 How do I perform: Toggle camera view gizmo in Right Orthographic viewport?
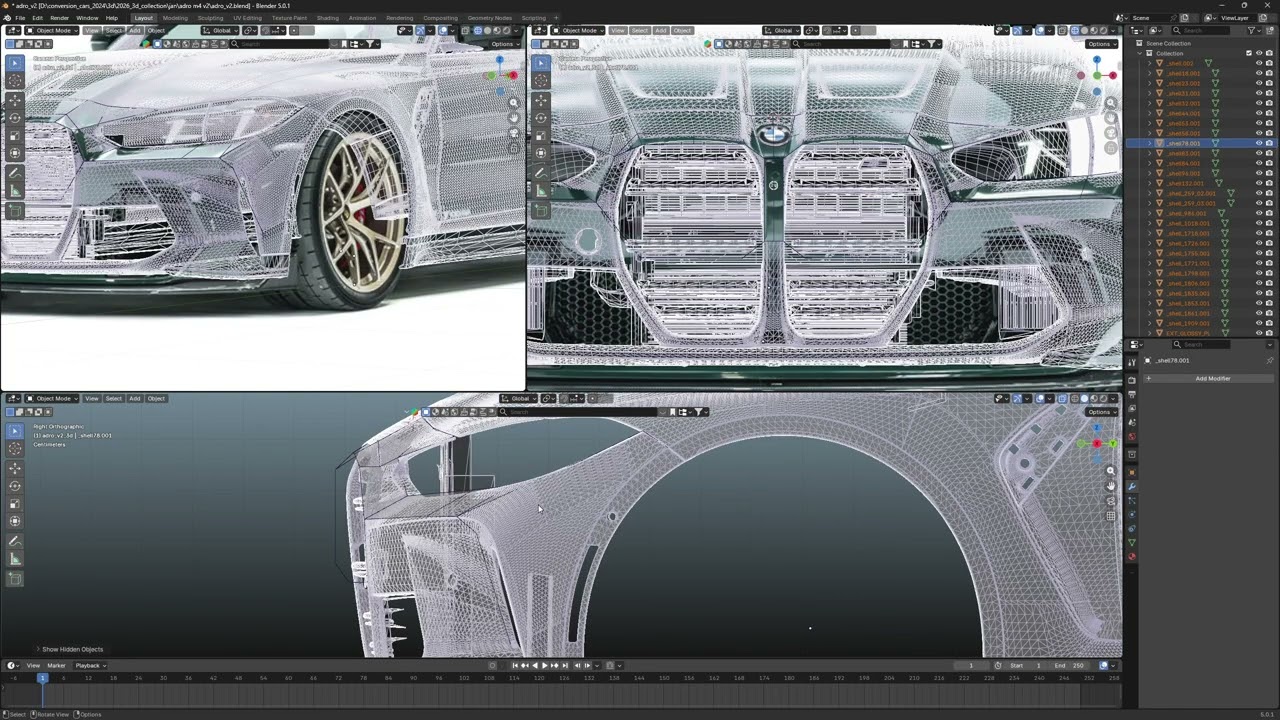(1110, 501)
